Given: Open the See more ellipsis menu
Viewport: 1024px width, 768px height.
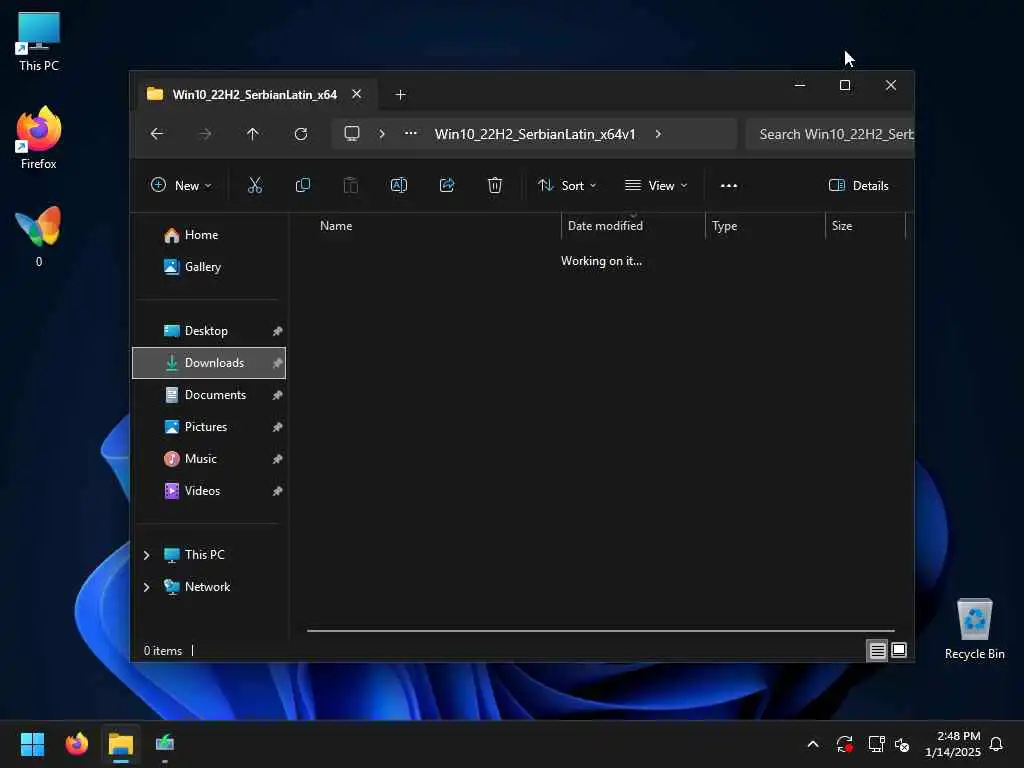Looking at the screenshot, I should coord(729,185).
